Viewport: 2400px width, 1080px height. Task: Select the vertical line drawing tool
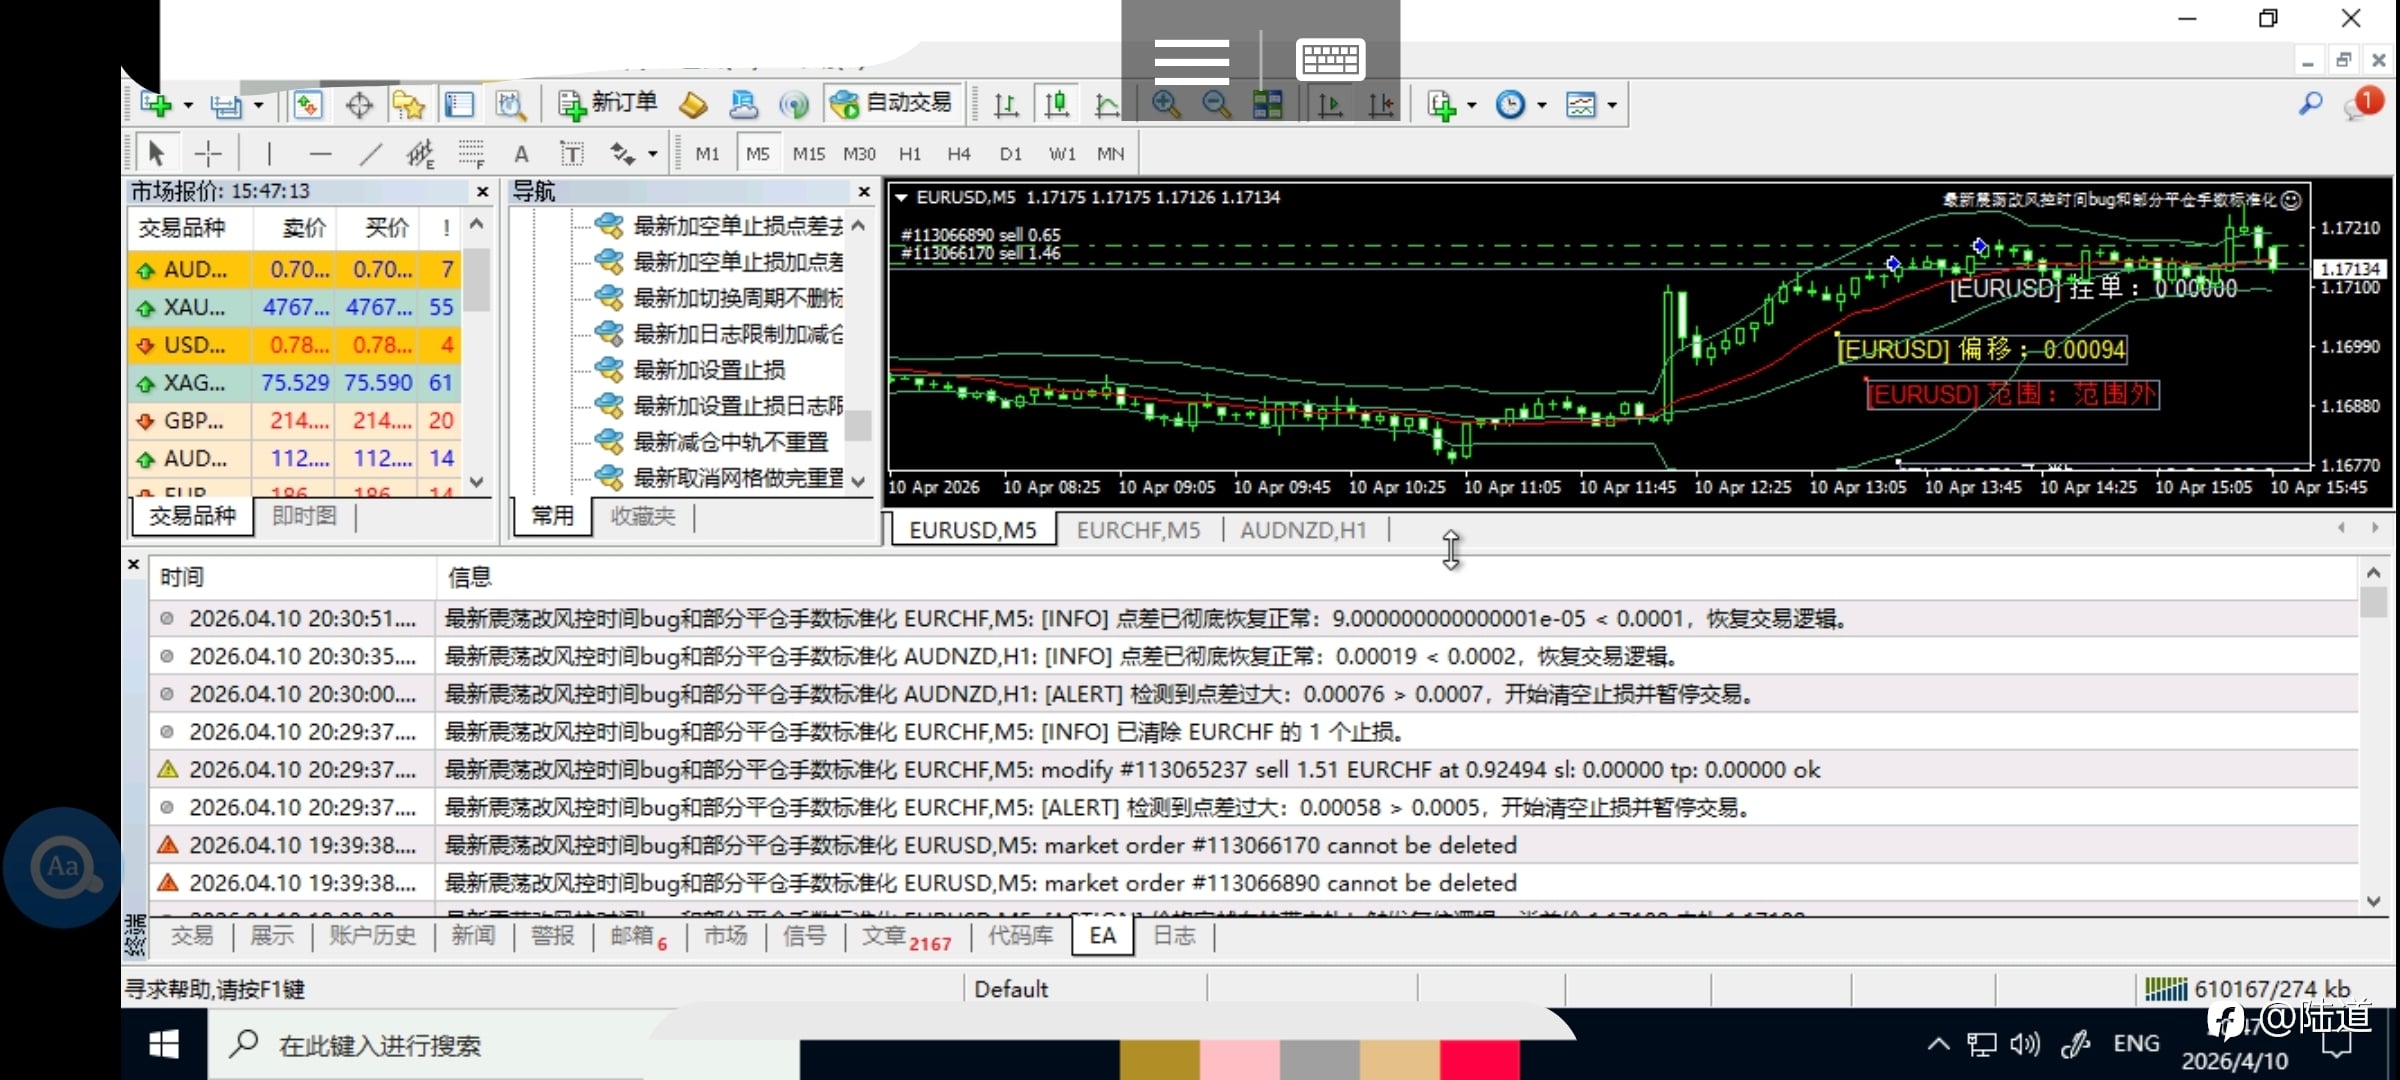tap(268, 154)
